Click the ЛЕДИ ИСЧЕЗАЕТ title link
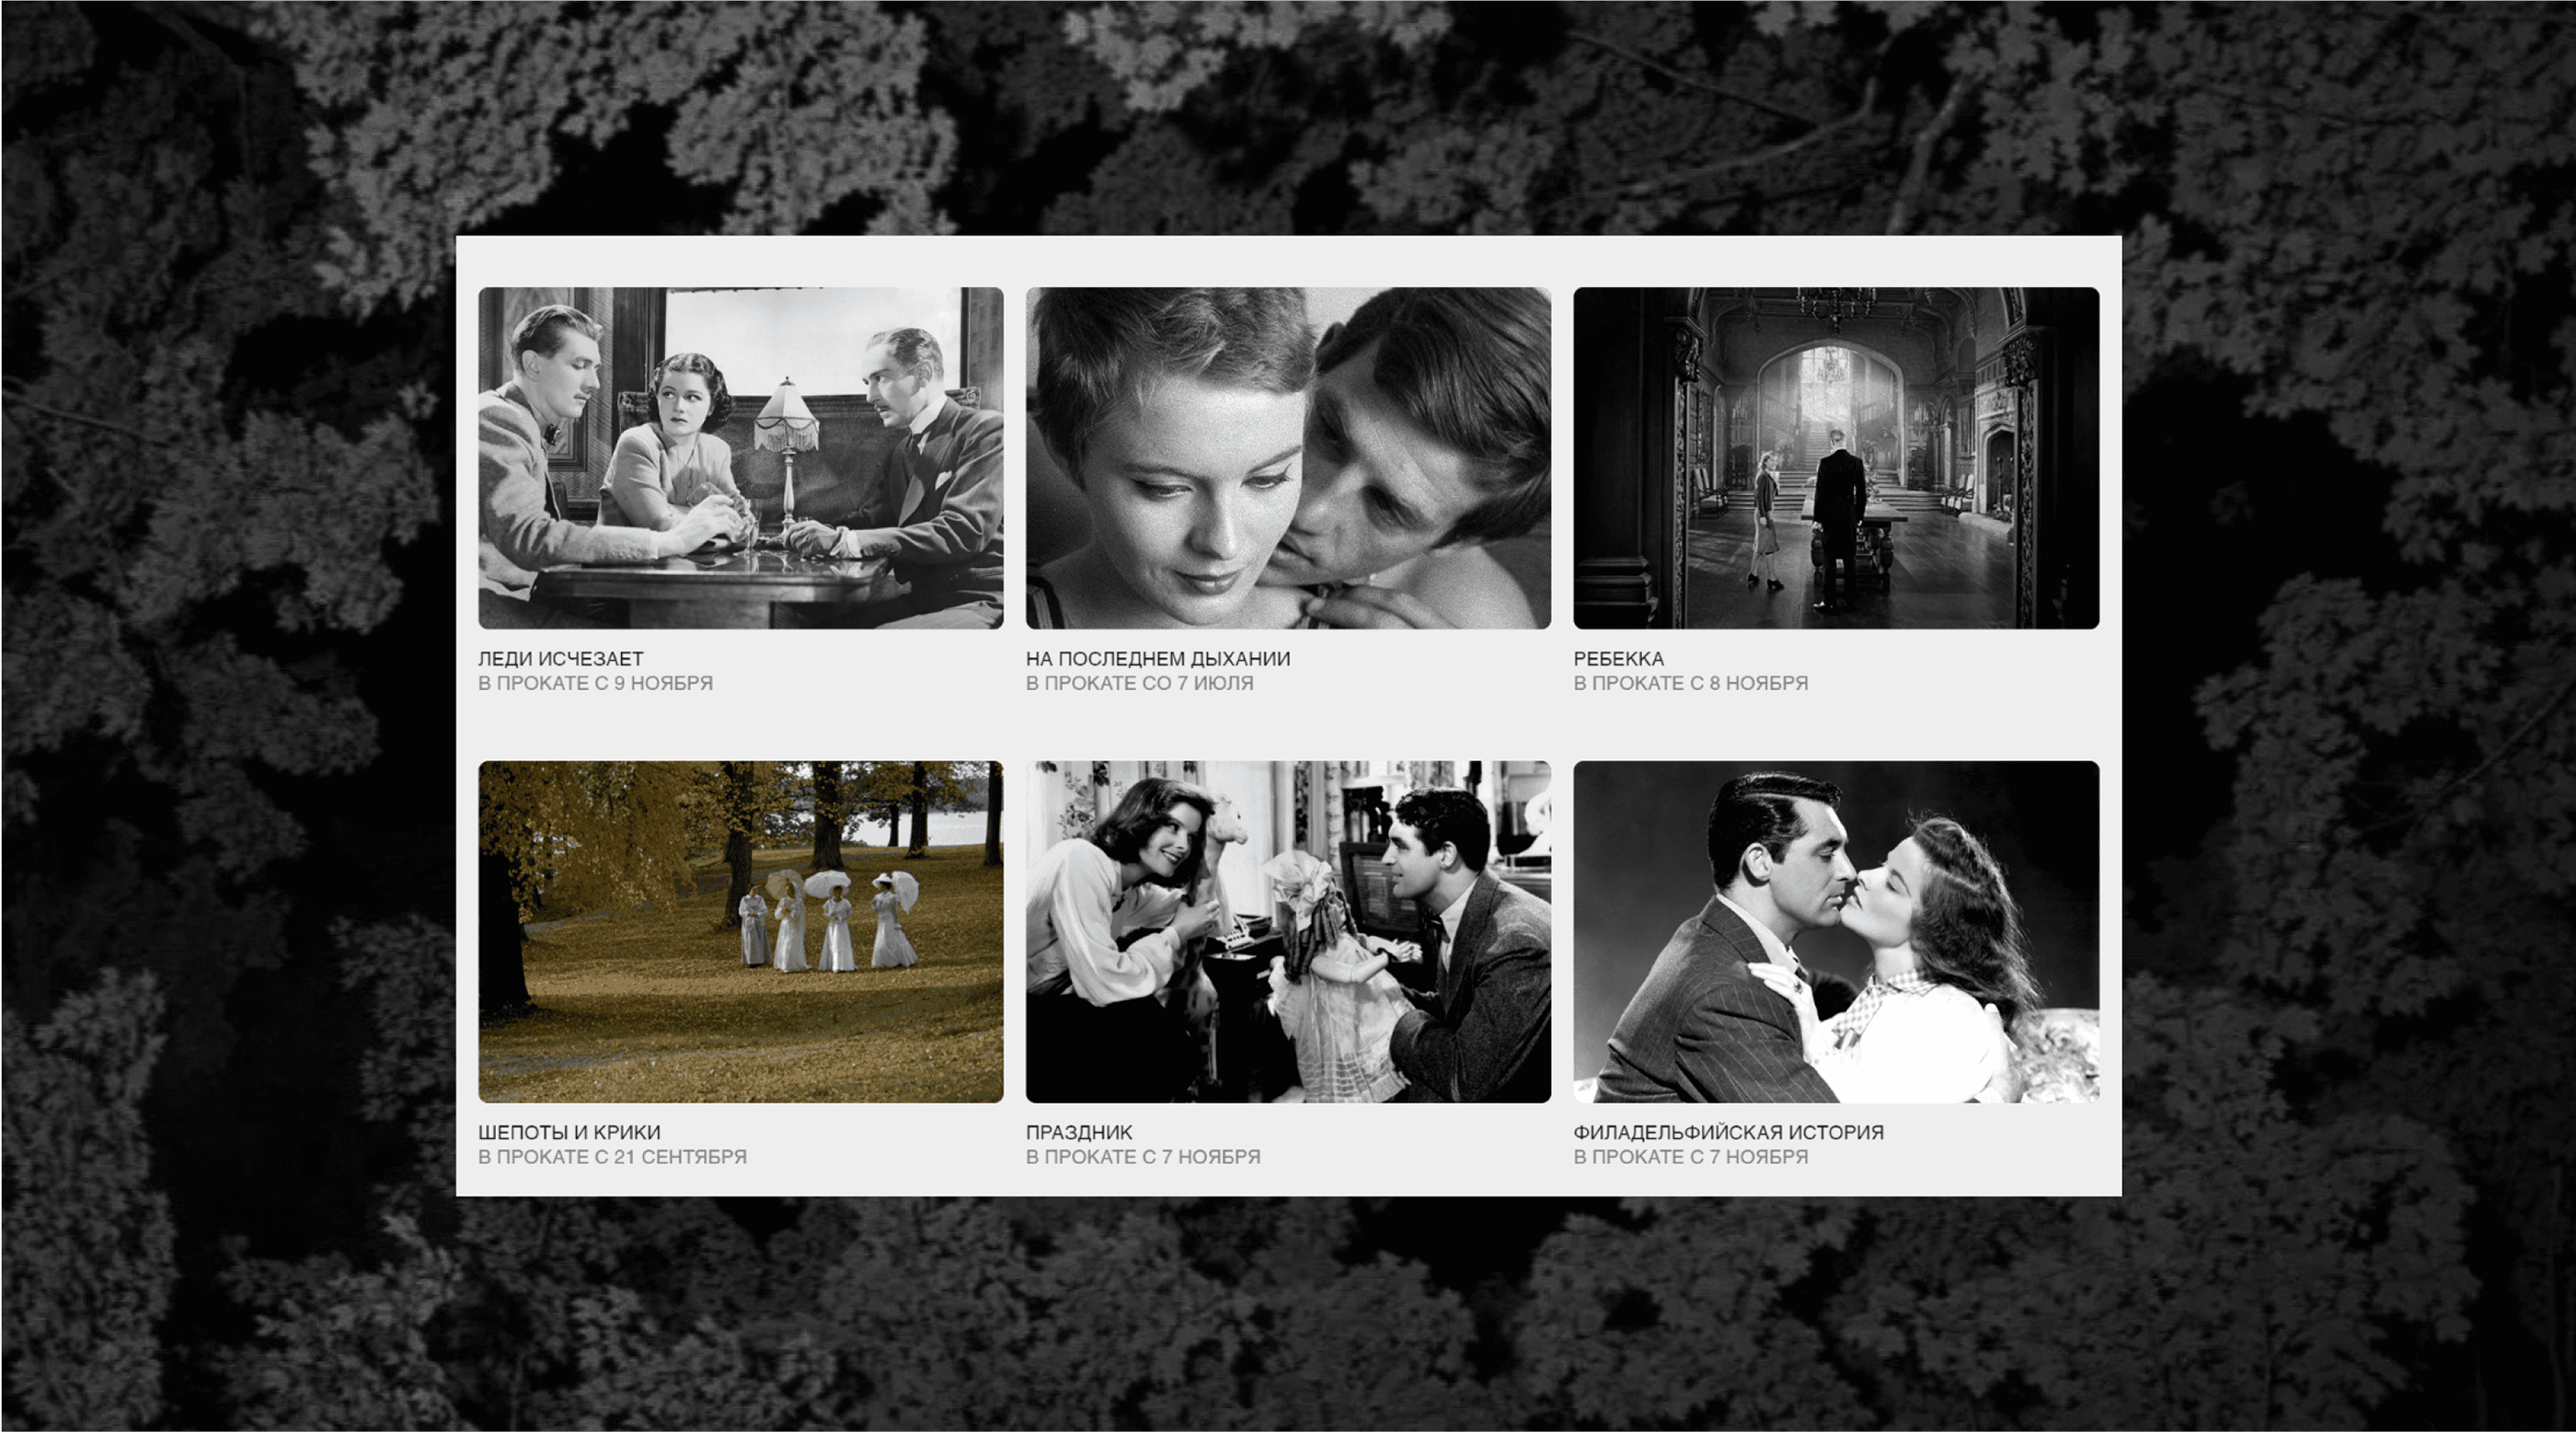 [x=560, y=659]
